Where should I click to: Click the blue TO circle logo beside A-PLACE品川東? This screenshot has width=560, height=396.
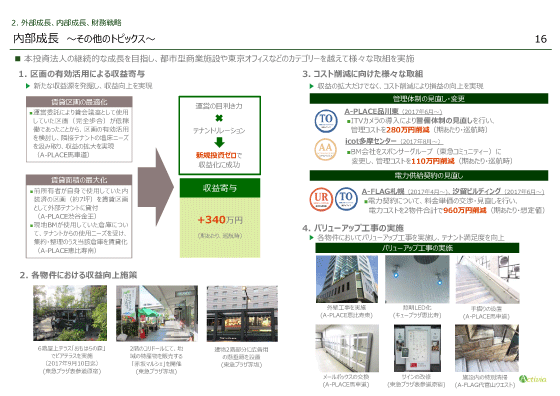click(326, 121)
